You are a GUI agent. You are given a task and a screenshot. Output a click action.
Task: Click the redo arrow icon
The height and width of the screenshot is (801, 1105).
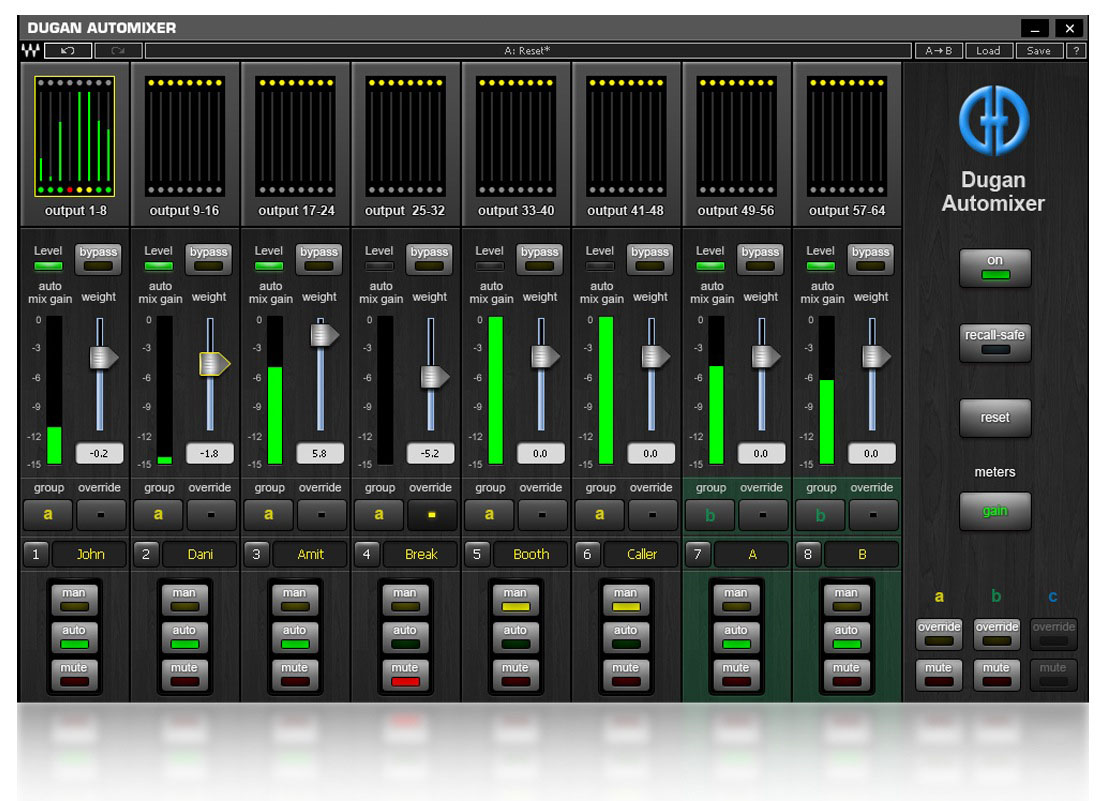click(x=118, y=50)
